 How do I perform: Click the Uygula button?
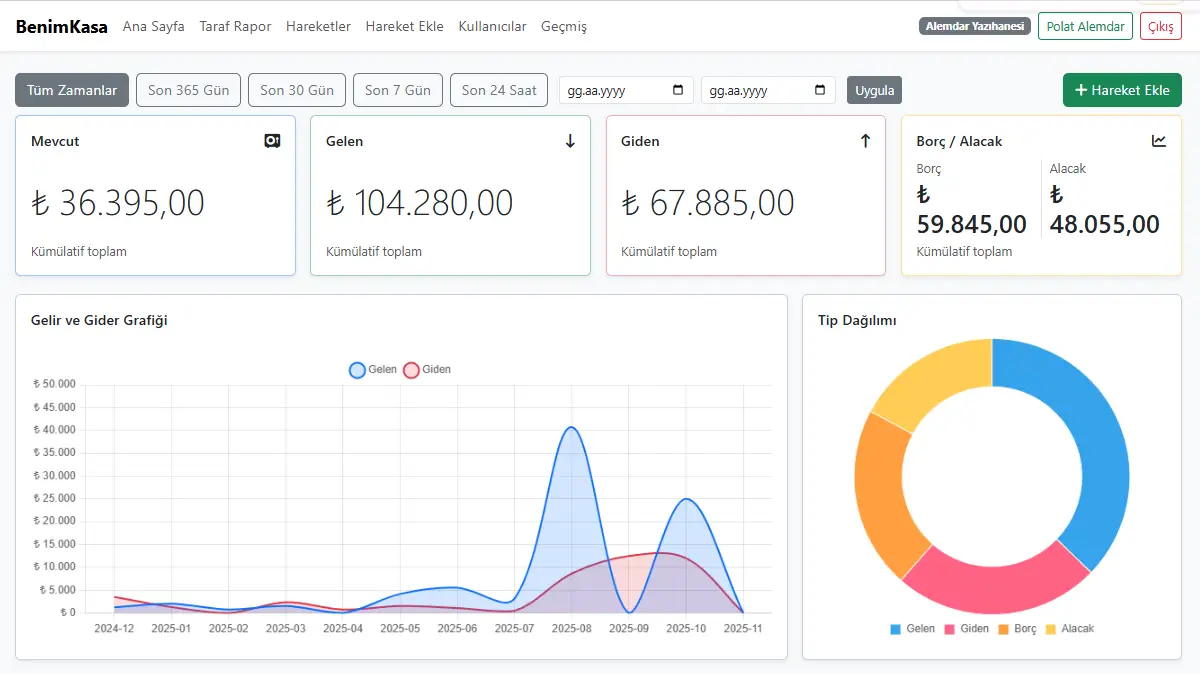pyautogui.click(x=874, y=90)
